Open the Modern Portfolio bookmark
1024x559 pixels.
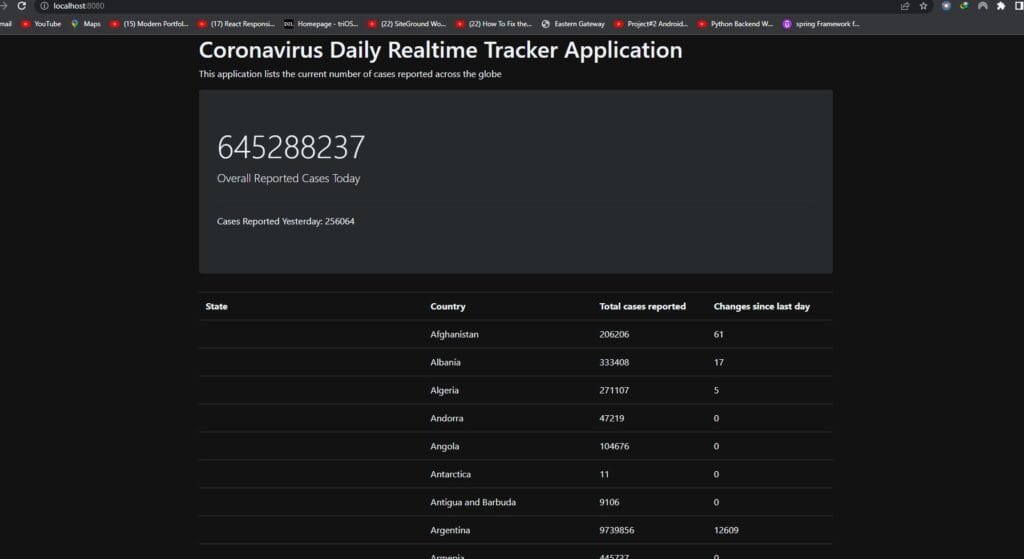click(149, 24)
